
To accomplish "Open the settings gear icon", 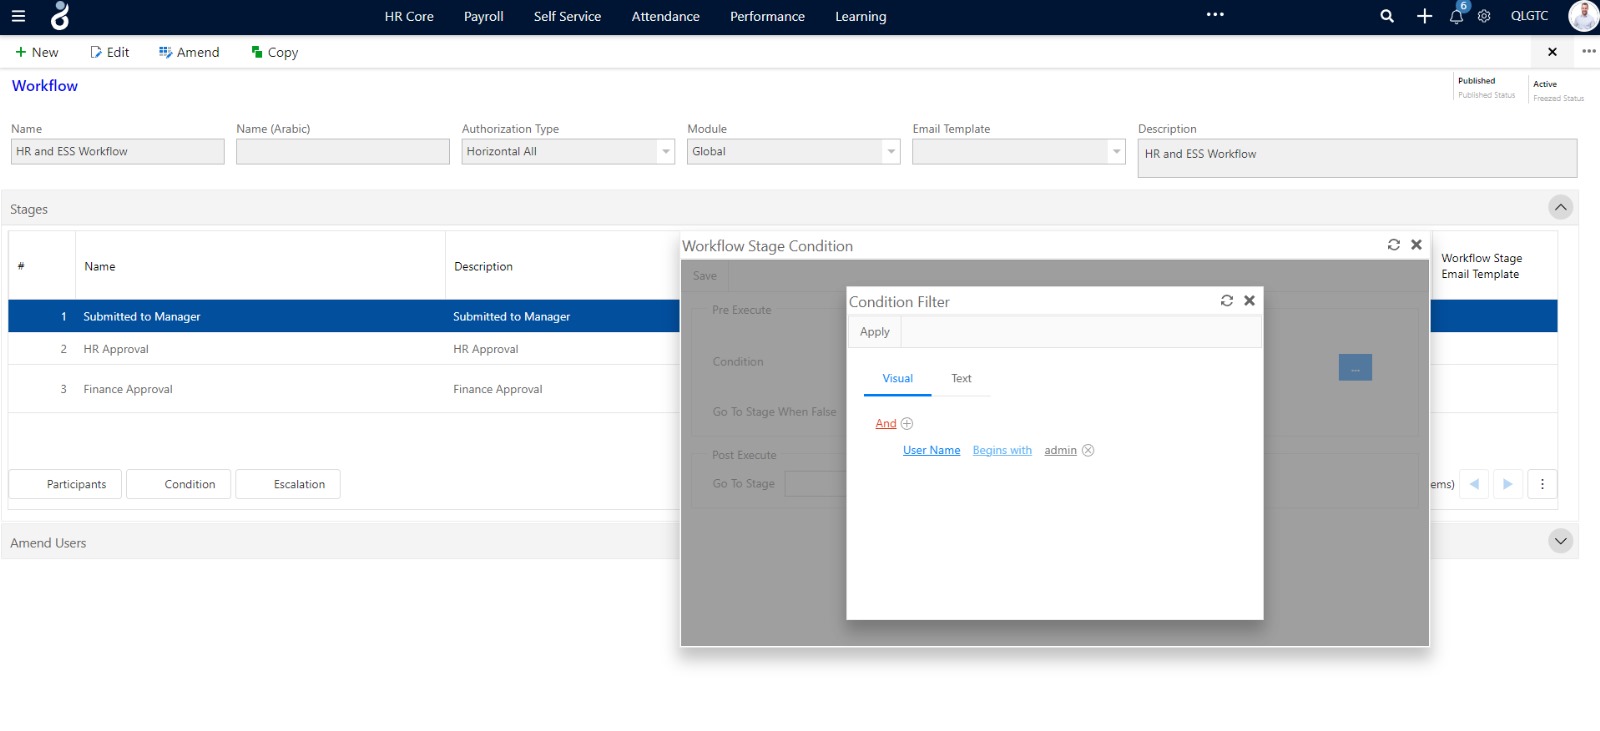I will click(1484, 16).
